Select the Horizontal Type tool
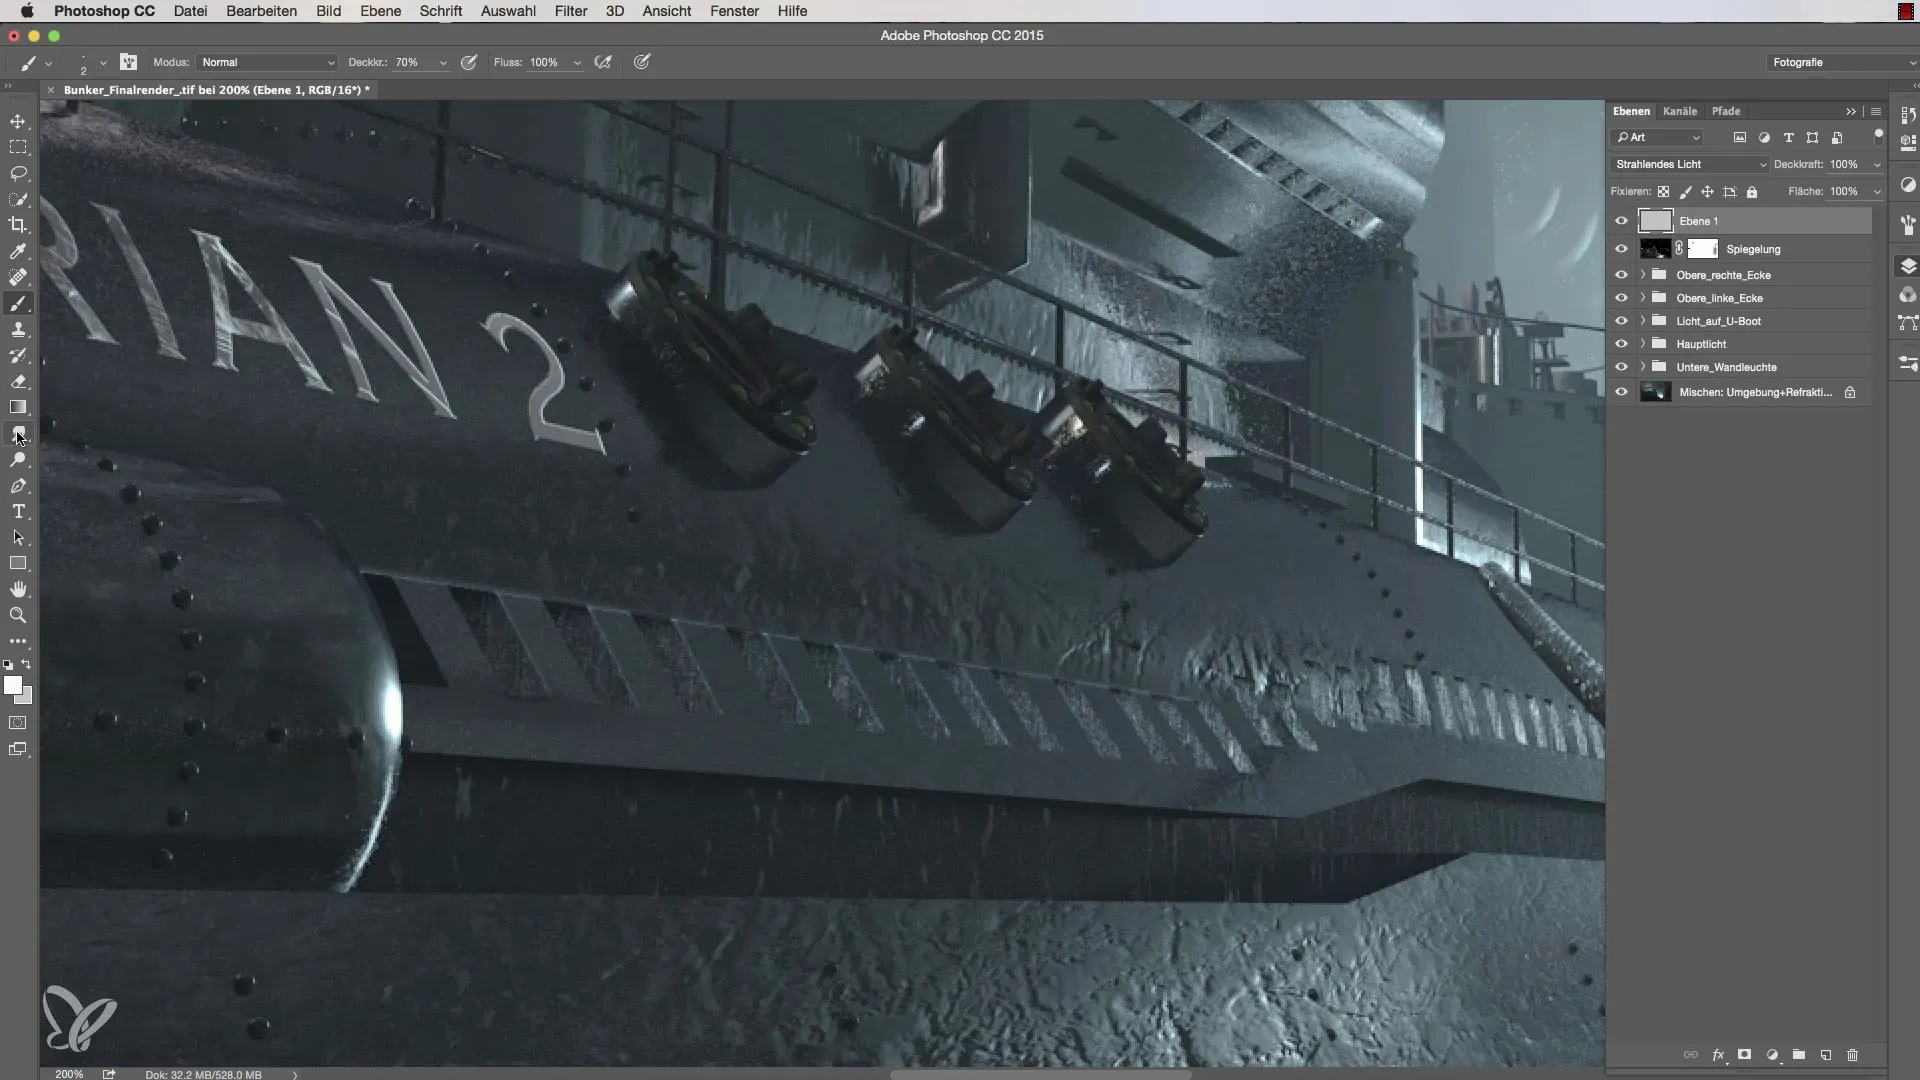The width and height of the screenshot is (1920, 1080). tap(18, 512)
